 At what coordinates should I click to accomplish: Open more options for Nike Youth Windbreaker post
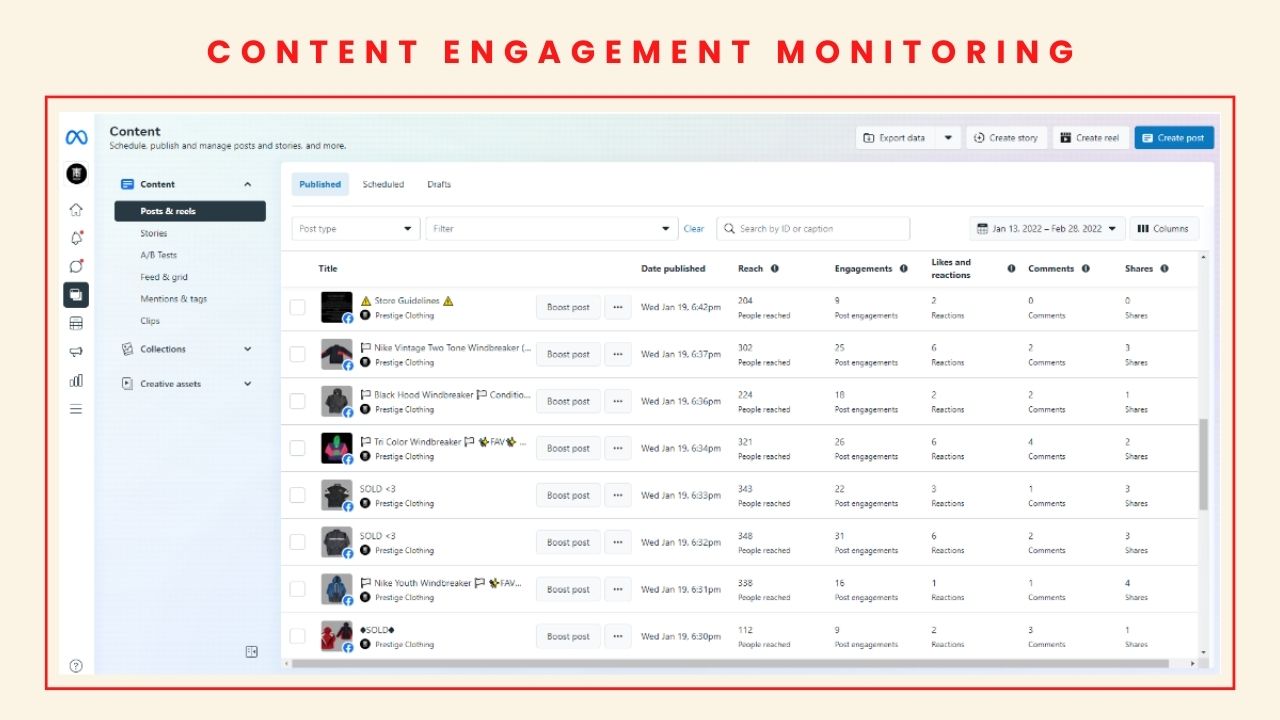point(618,589)
